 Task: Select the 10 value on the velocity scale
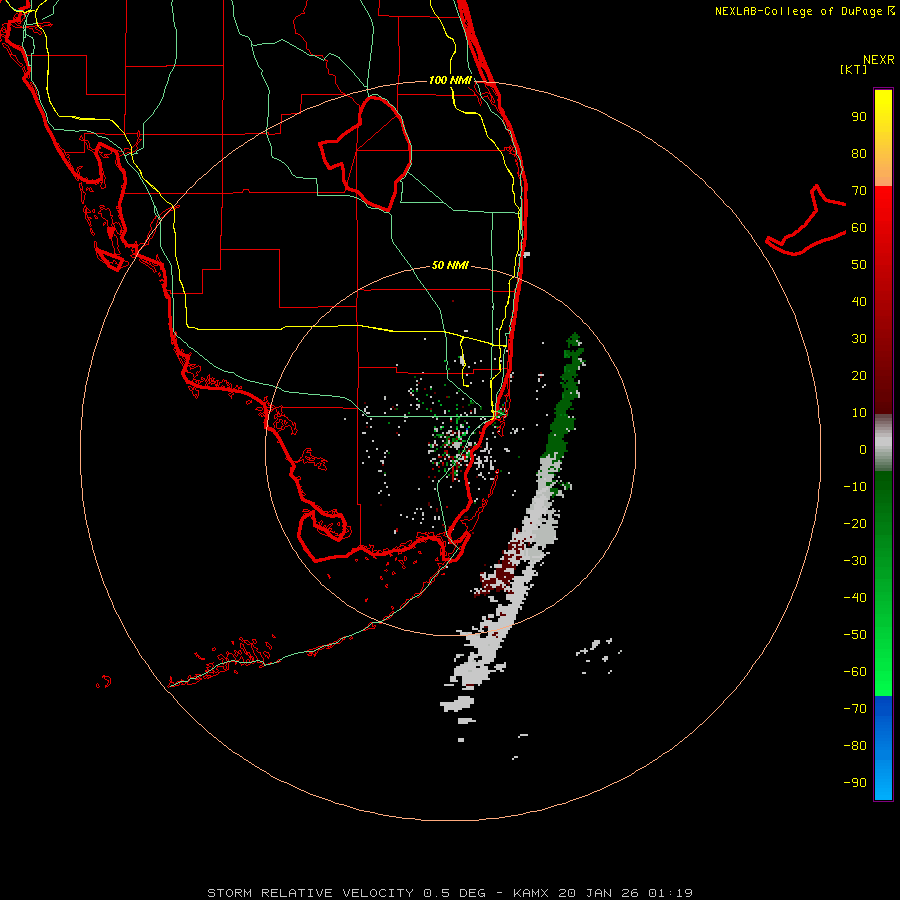coord(859,413)
